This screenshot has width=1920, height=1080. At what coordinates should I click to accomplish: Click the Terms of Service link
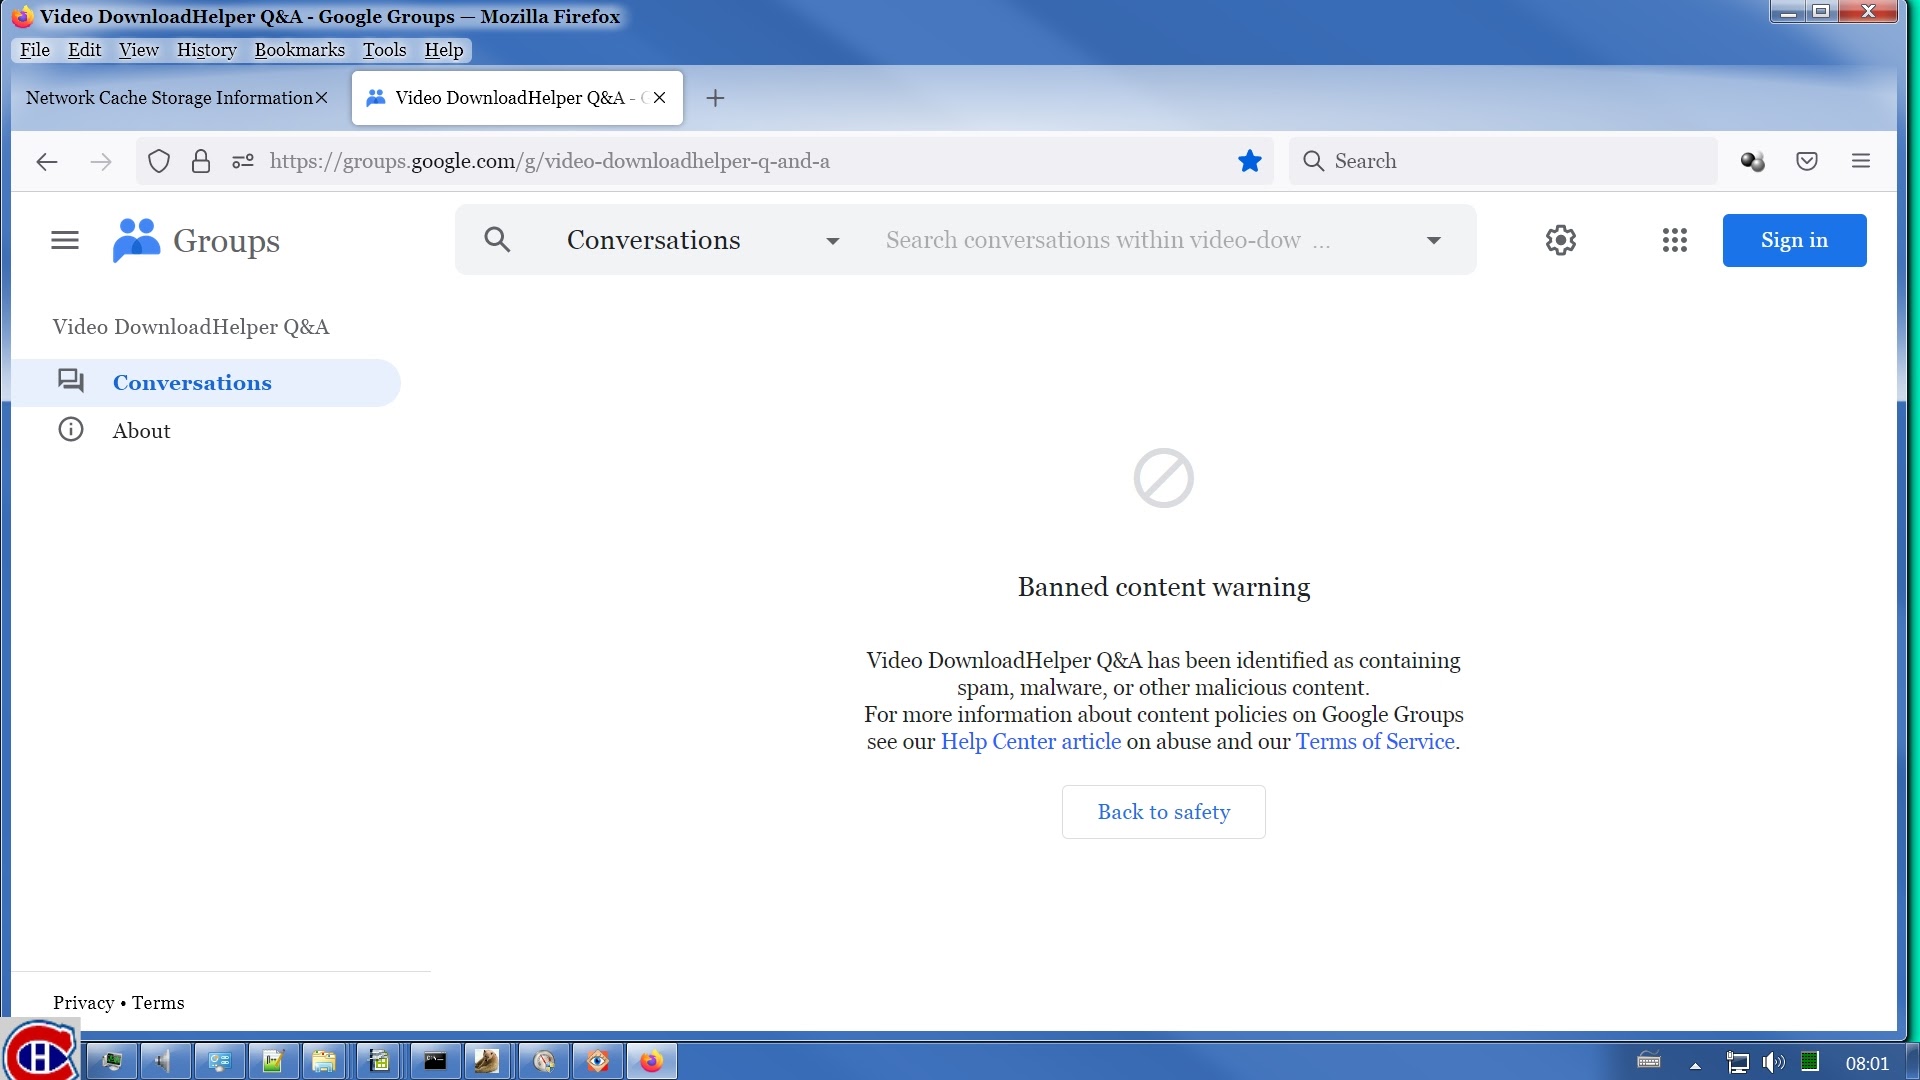[x=1374, y=741]
